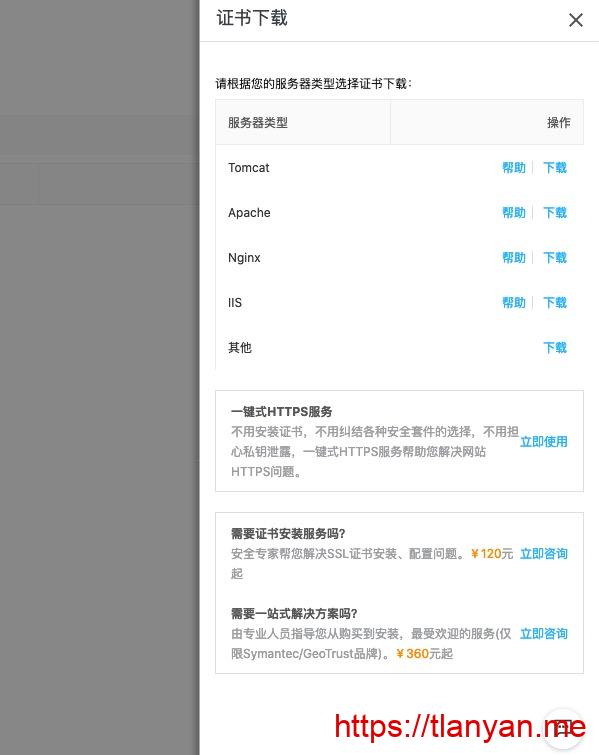Click the 服务器类型 column header
This screenshot has height=755, width=599.
(x=258, y=123)
